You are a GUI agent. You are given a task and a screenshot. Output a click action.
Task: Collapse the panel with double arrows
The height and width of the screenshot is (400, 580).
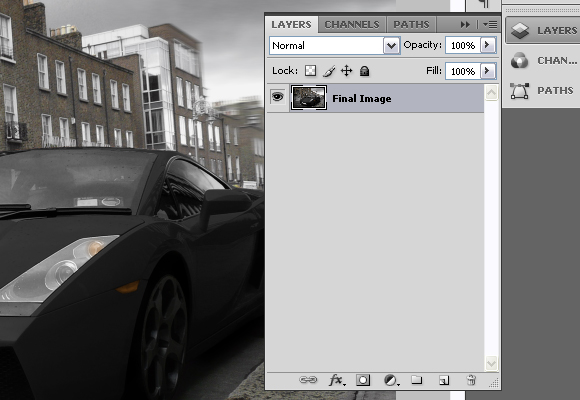465,24
